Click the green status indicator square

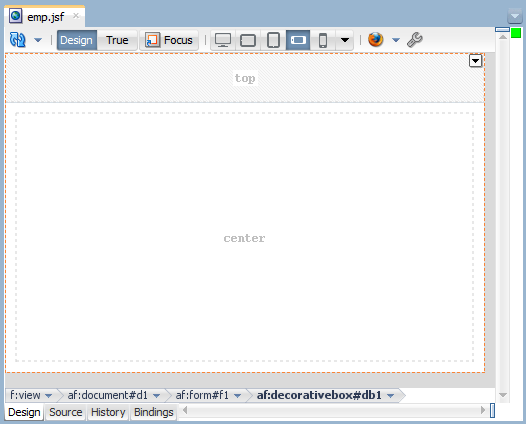(516, 33)
